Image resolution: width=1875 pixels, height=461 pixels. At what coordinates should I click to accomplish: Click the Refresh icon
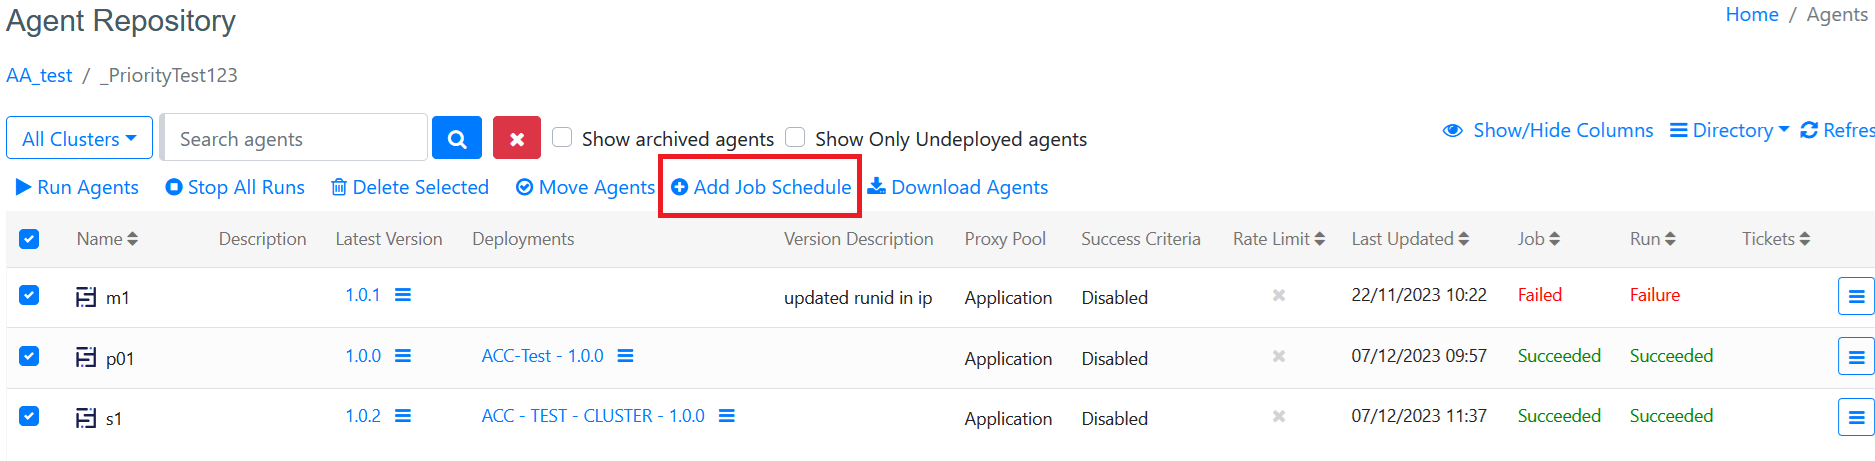[x=1809, y=130]
